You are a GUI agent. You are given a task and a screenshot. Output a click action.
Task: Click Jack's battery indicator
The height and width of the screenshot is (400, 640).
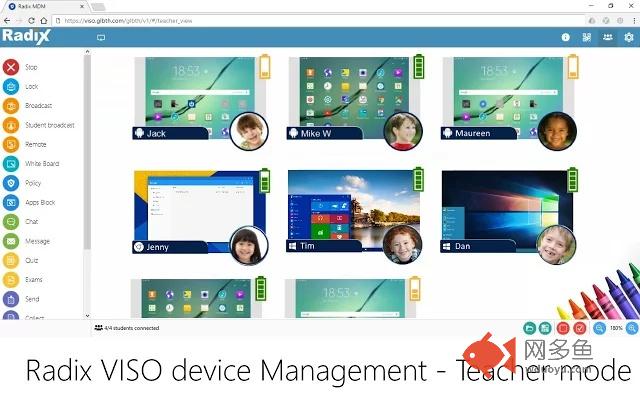point(265,67)
